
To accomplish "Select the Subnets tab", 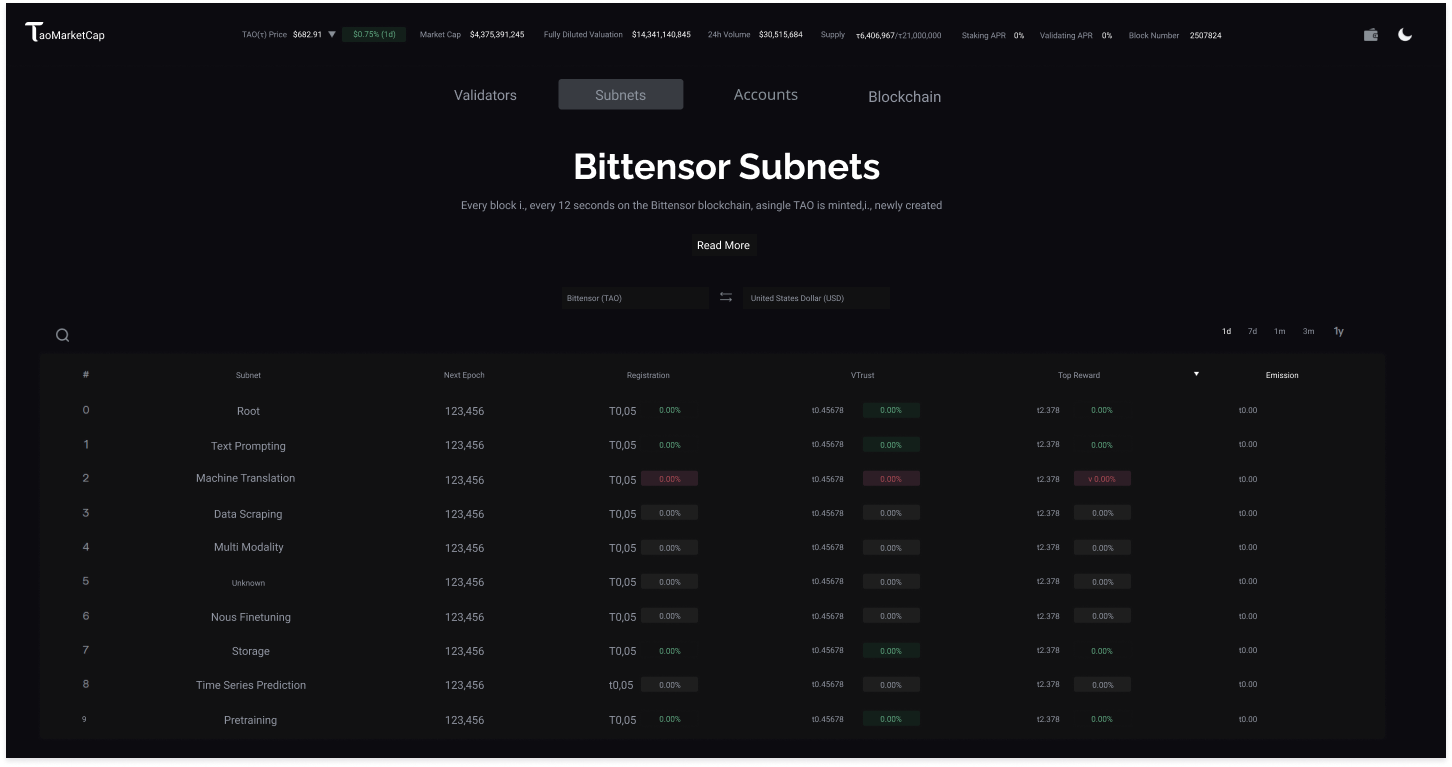I will [x=620, y=95].
